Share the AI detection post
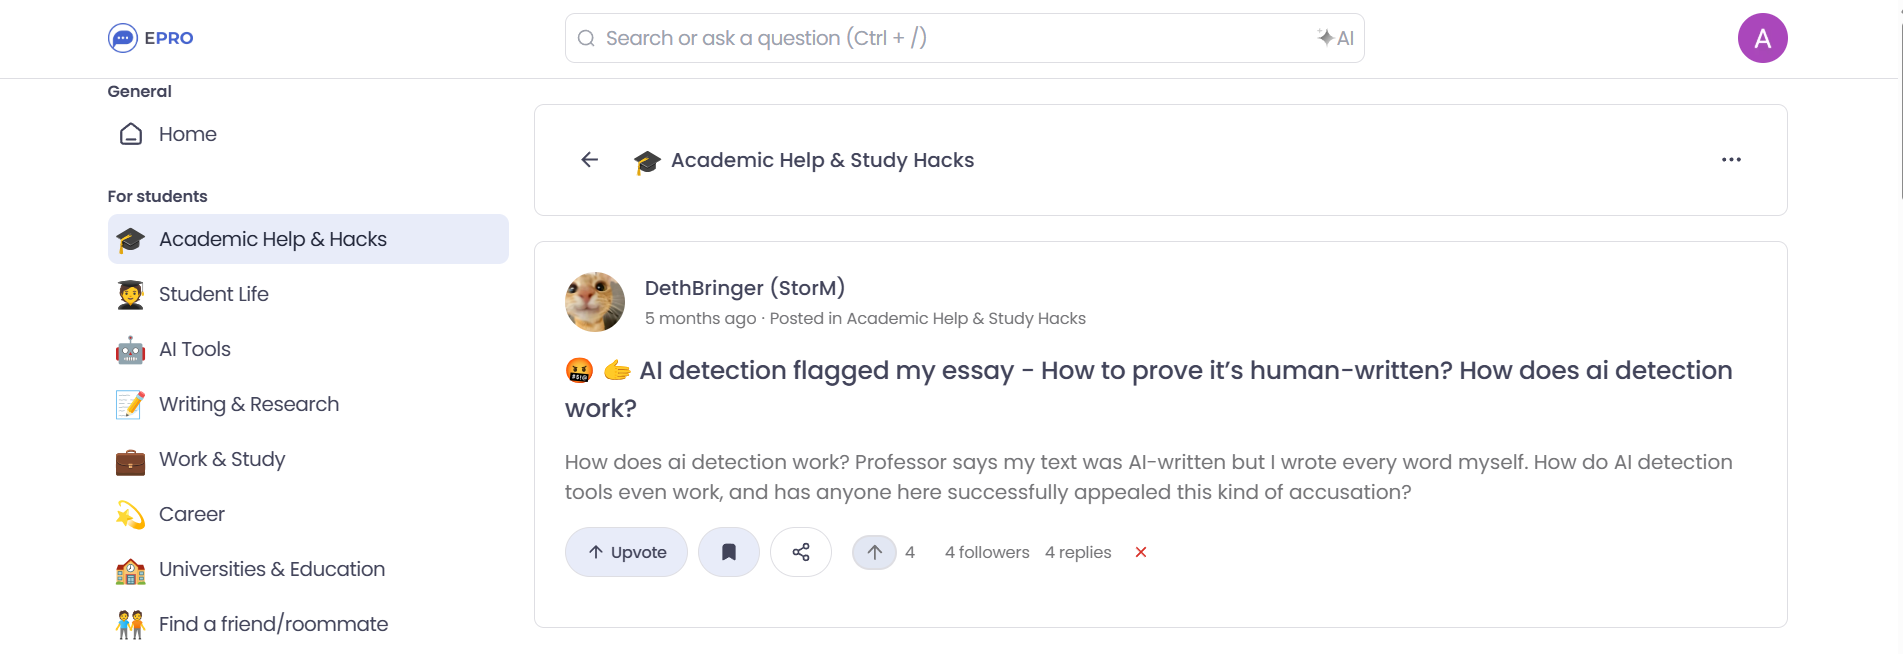Viewport: 1903px width, 654px height. 801,551
